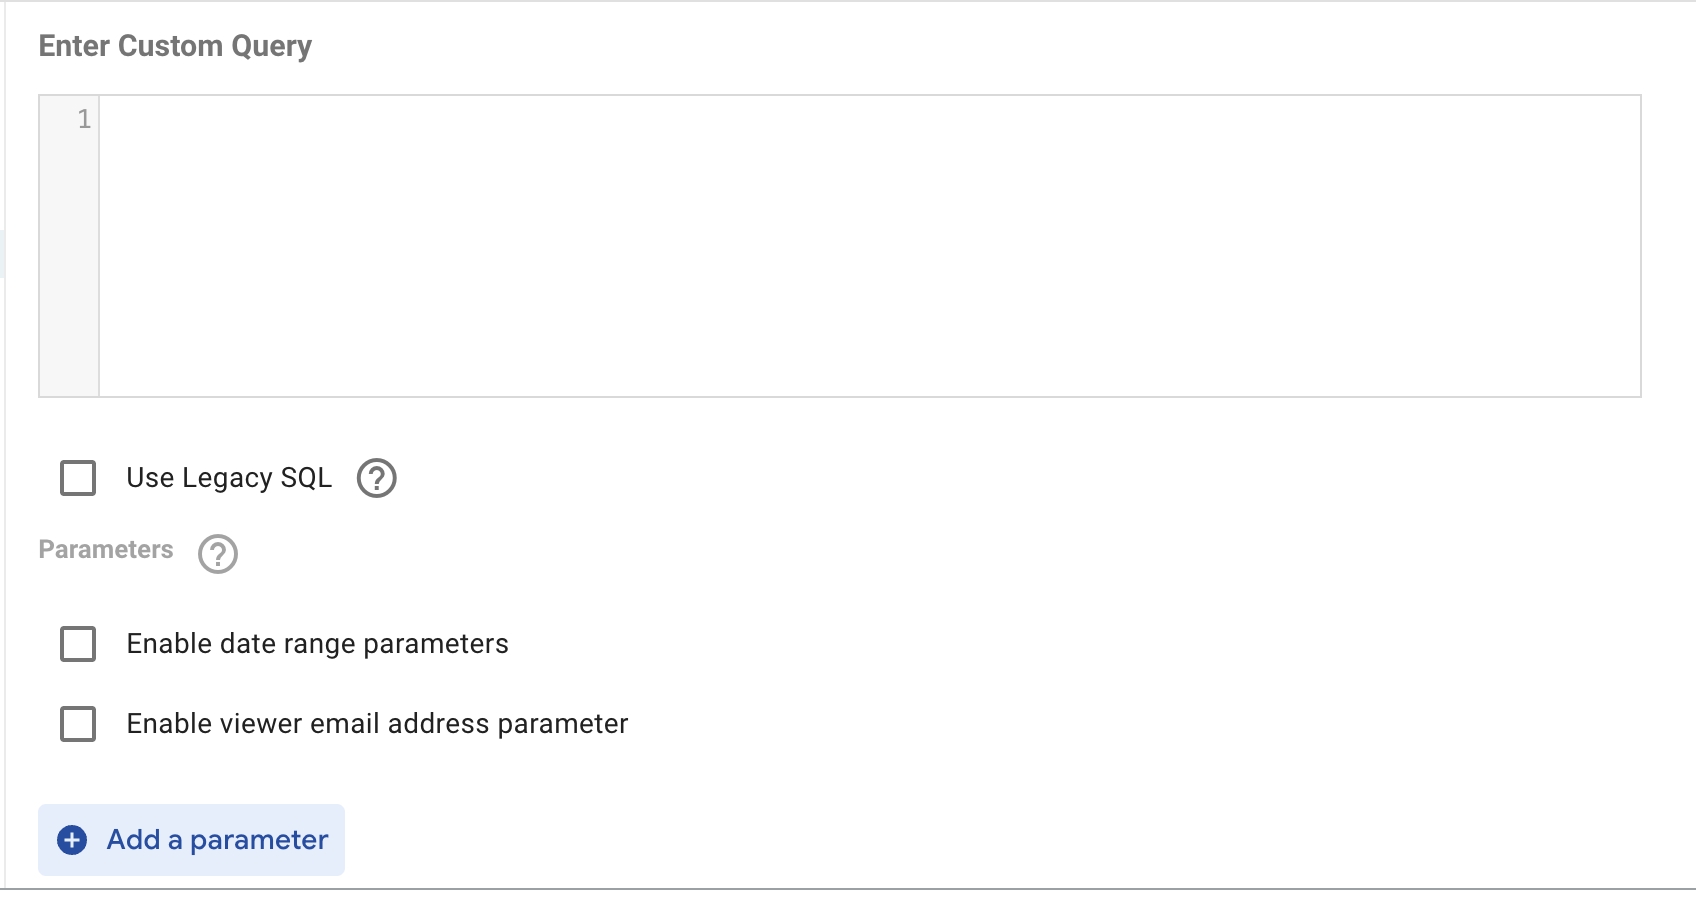Click the Parameters section heading
The height and width of the screenshot is (898, 1696).
[x=106, y=550]
